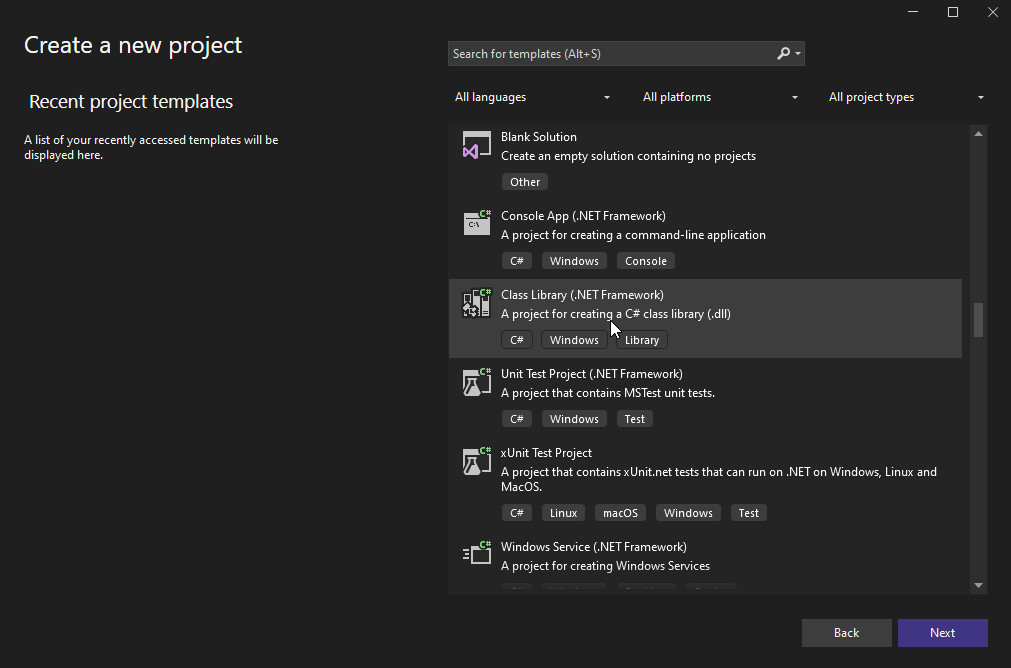This screenshot has height=668, width=1011.
Task: Click the Windows Service template icon
Action: click(476, 553)
